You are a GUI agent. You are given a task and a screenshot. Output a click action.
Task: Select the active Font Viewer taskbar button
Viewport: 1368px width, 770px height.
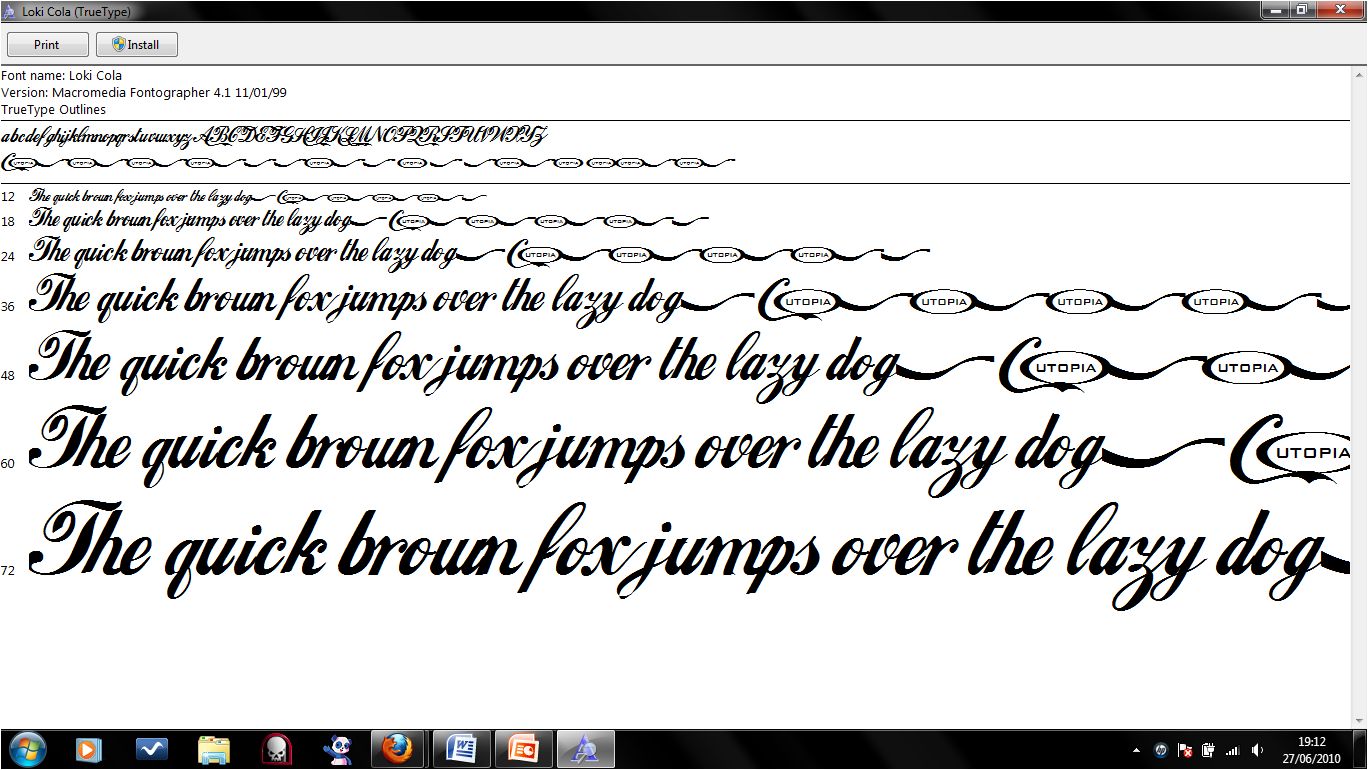click(585, 748)
